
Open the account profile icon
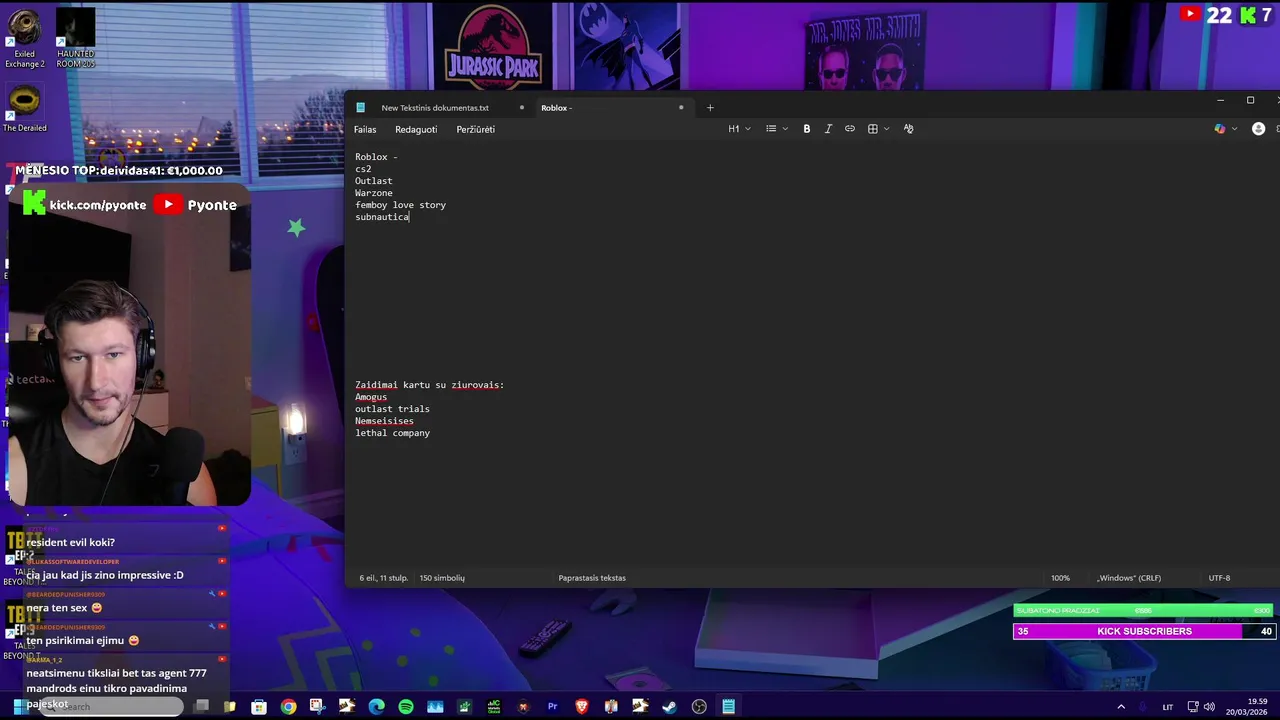tap(1258, 129)
